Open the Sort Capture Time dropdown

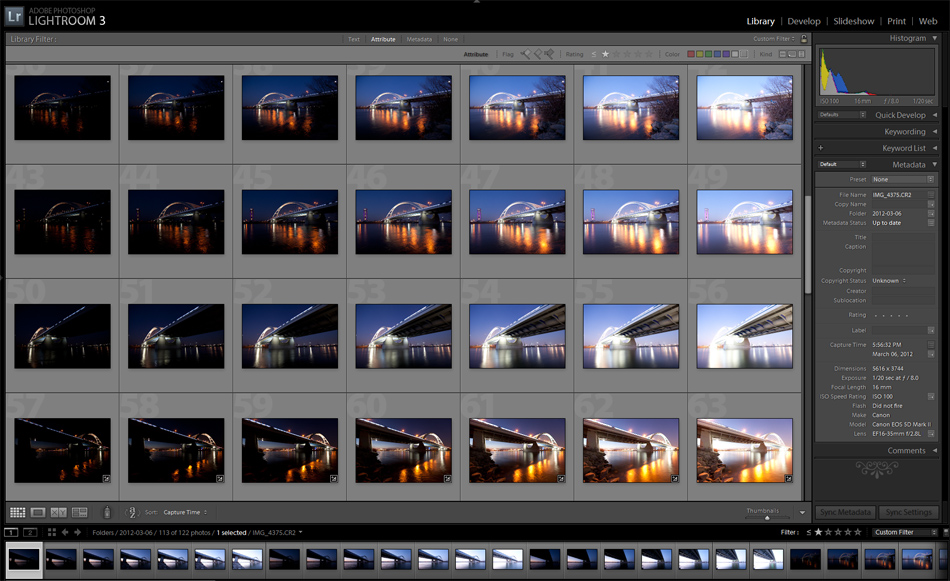coord(185,513)
